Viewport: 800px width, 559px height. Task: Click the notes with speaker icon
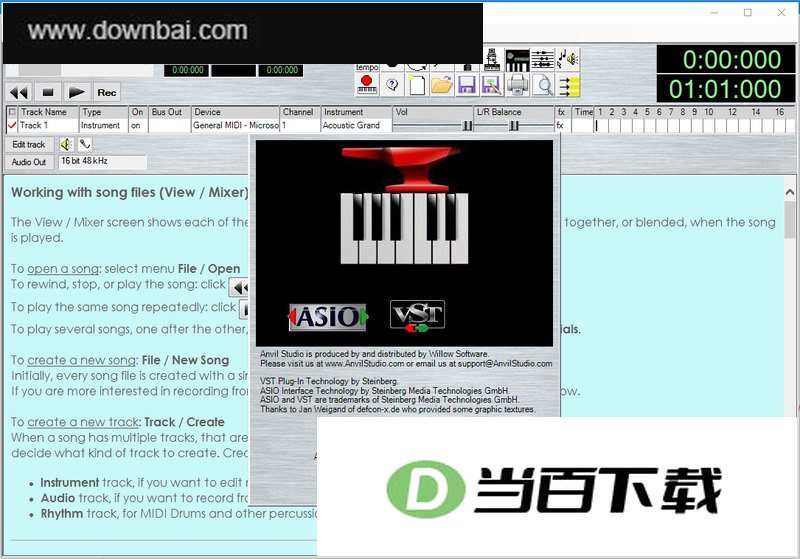[x=568, y=60]
